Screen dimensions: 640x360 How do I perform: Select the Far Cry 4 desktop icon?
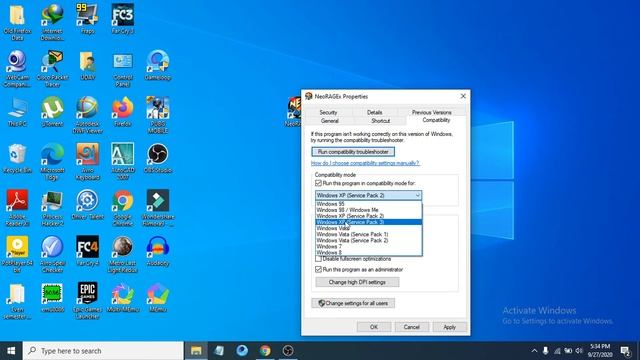coord(87,251)
